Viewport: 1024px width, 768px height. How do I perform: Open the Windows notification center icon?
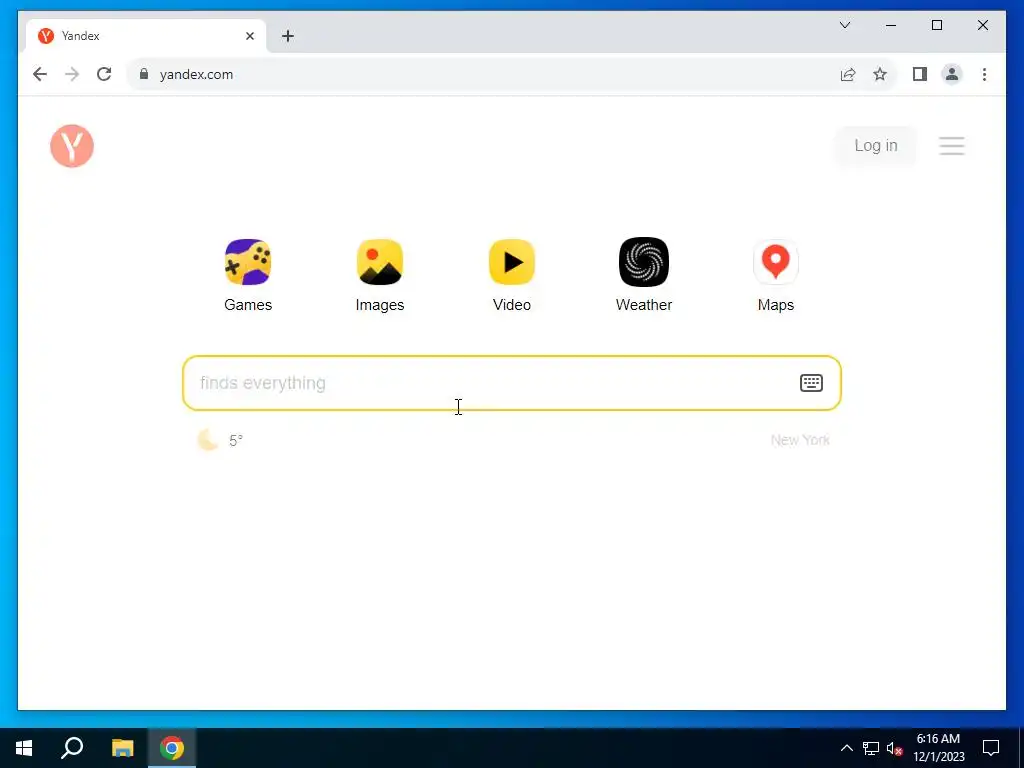pyautogui.click(x=991, y=748)
